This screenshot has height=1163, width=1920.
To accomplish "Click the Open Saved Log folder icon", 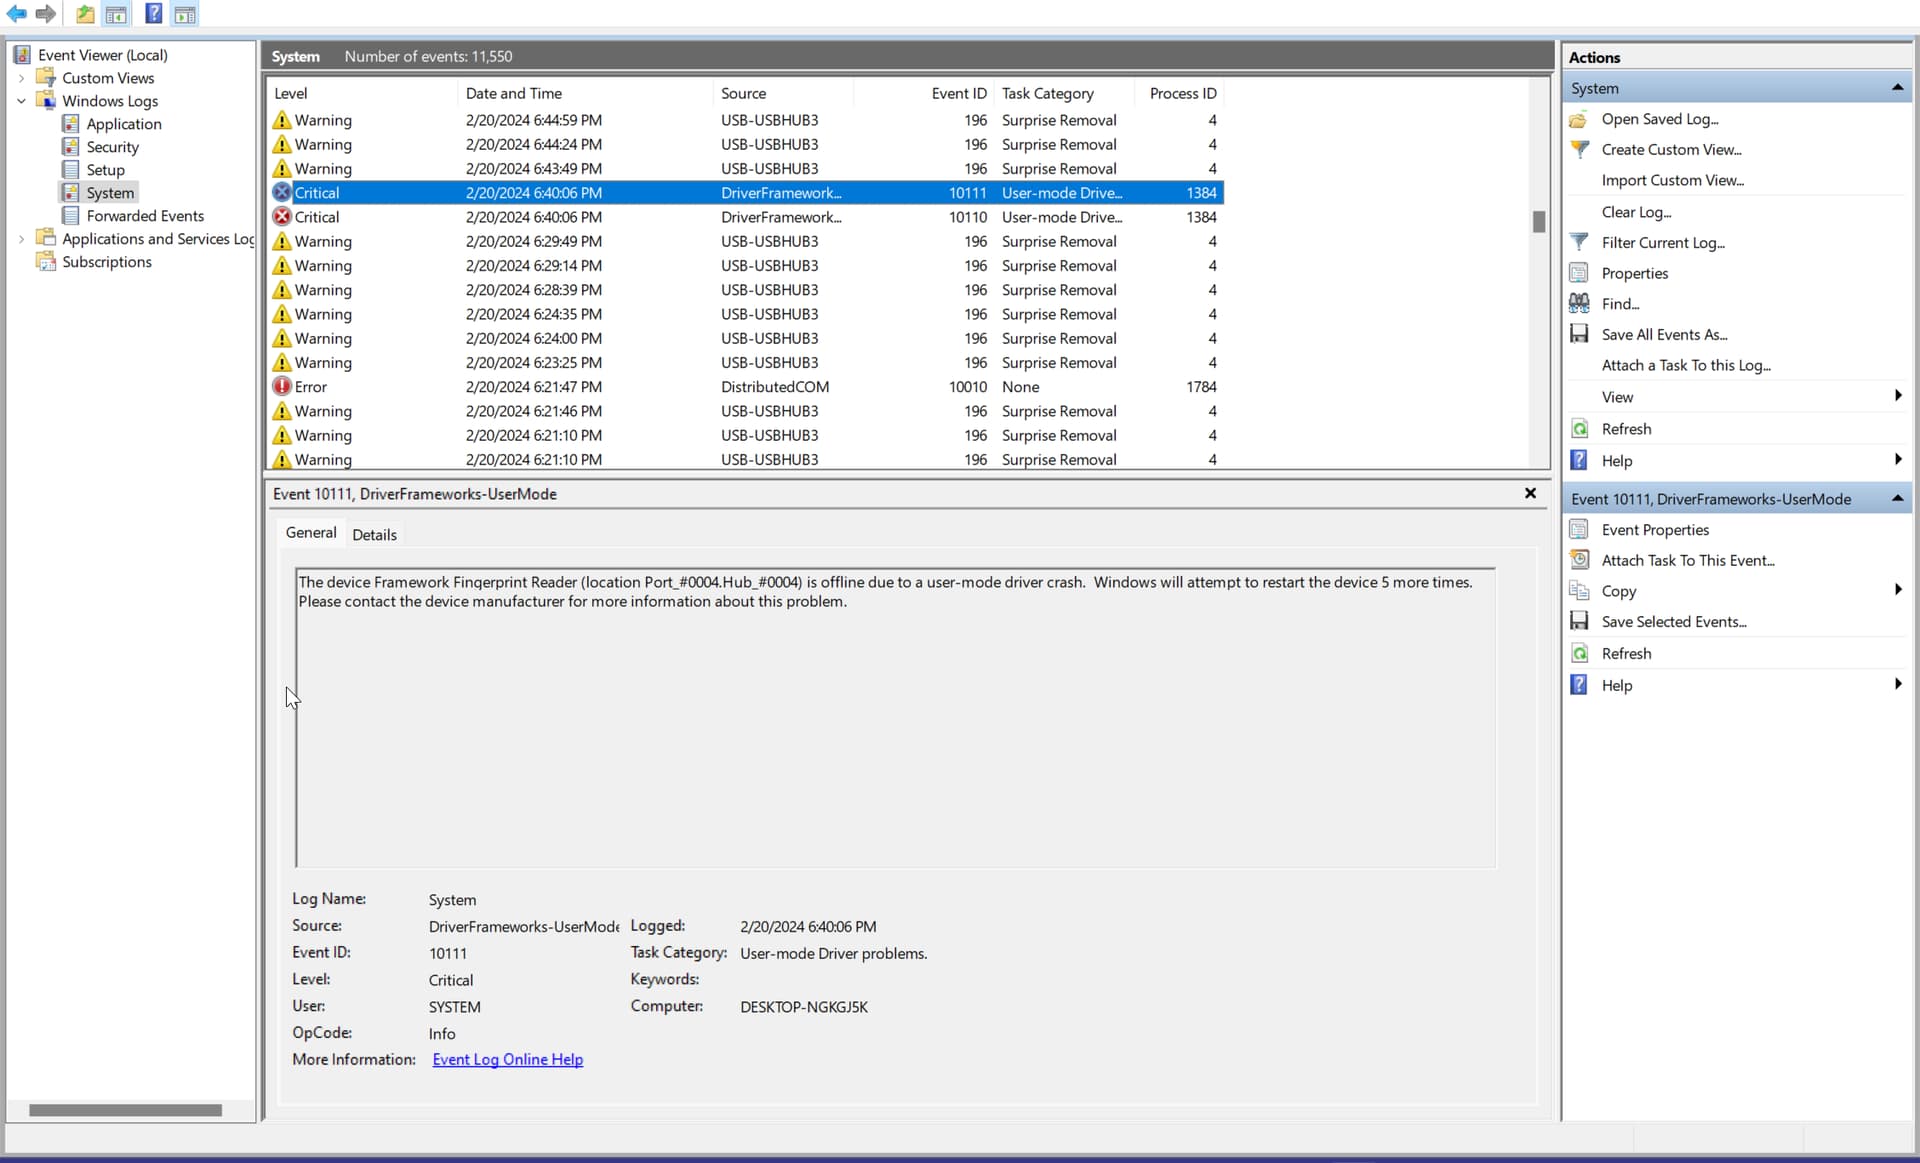I will pyautogui.click(x=1579, y=119).
